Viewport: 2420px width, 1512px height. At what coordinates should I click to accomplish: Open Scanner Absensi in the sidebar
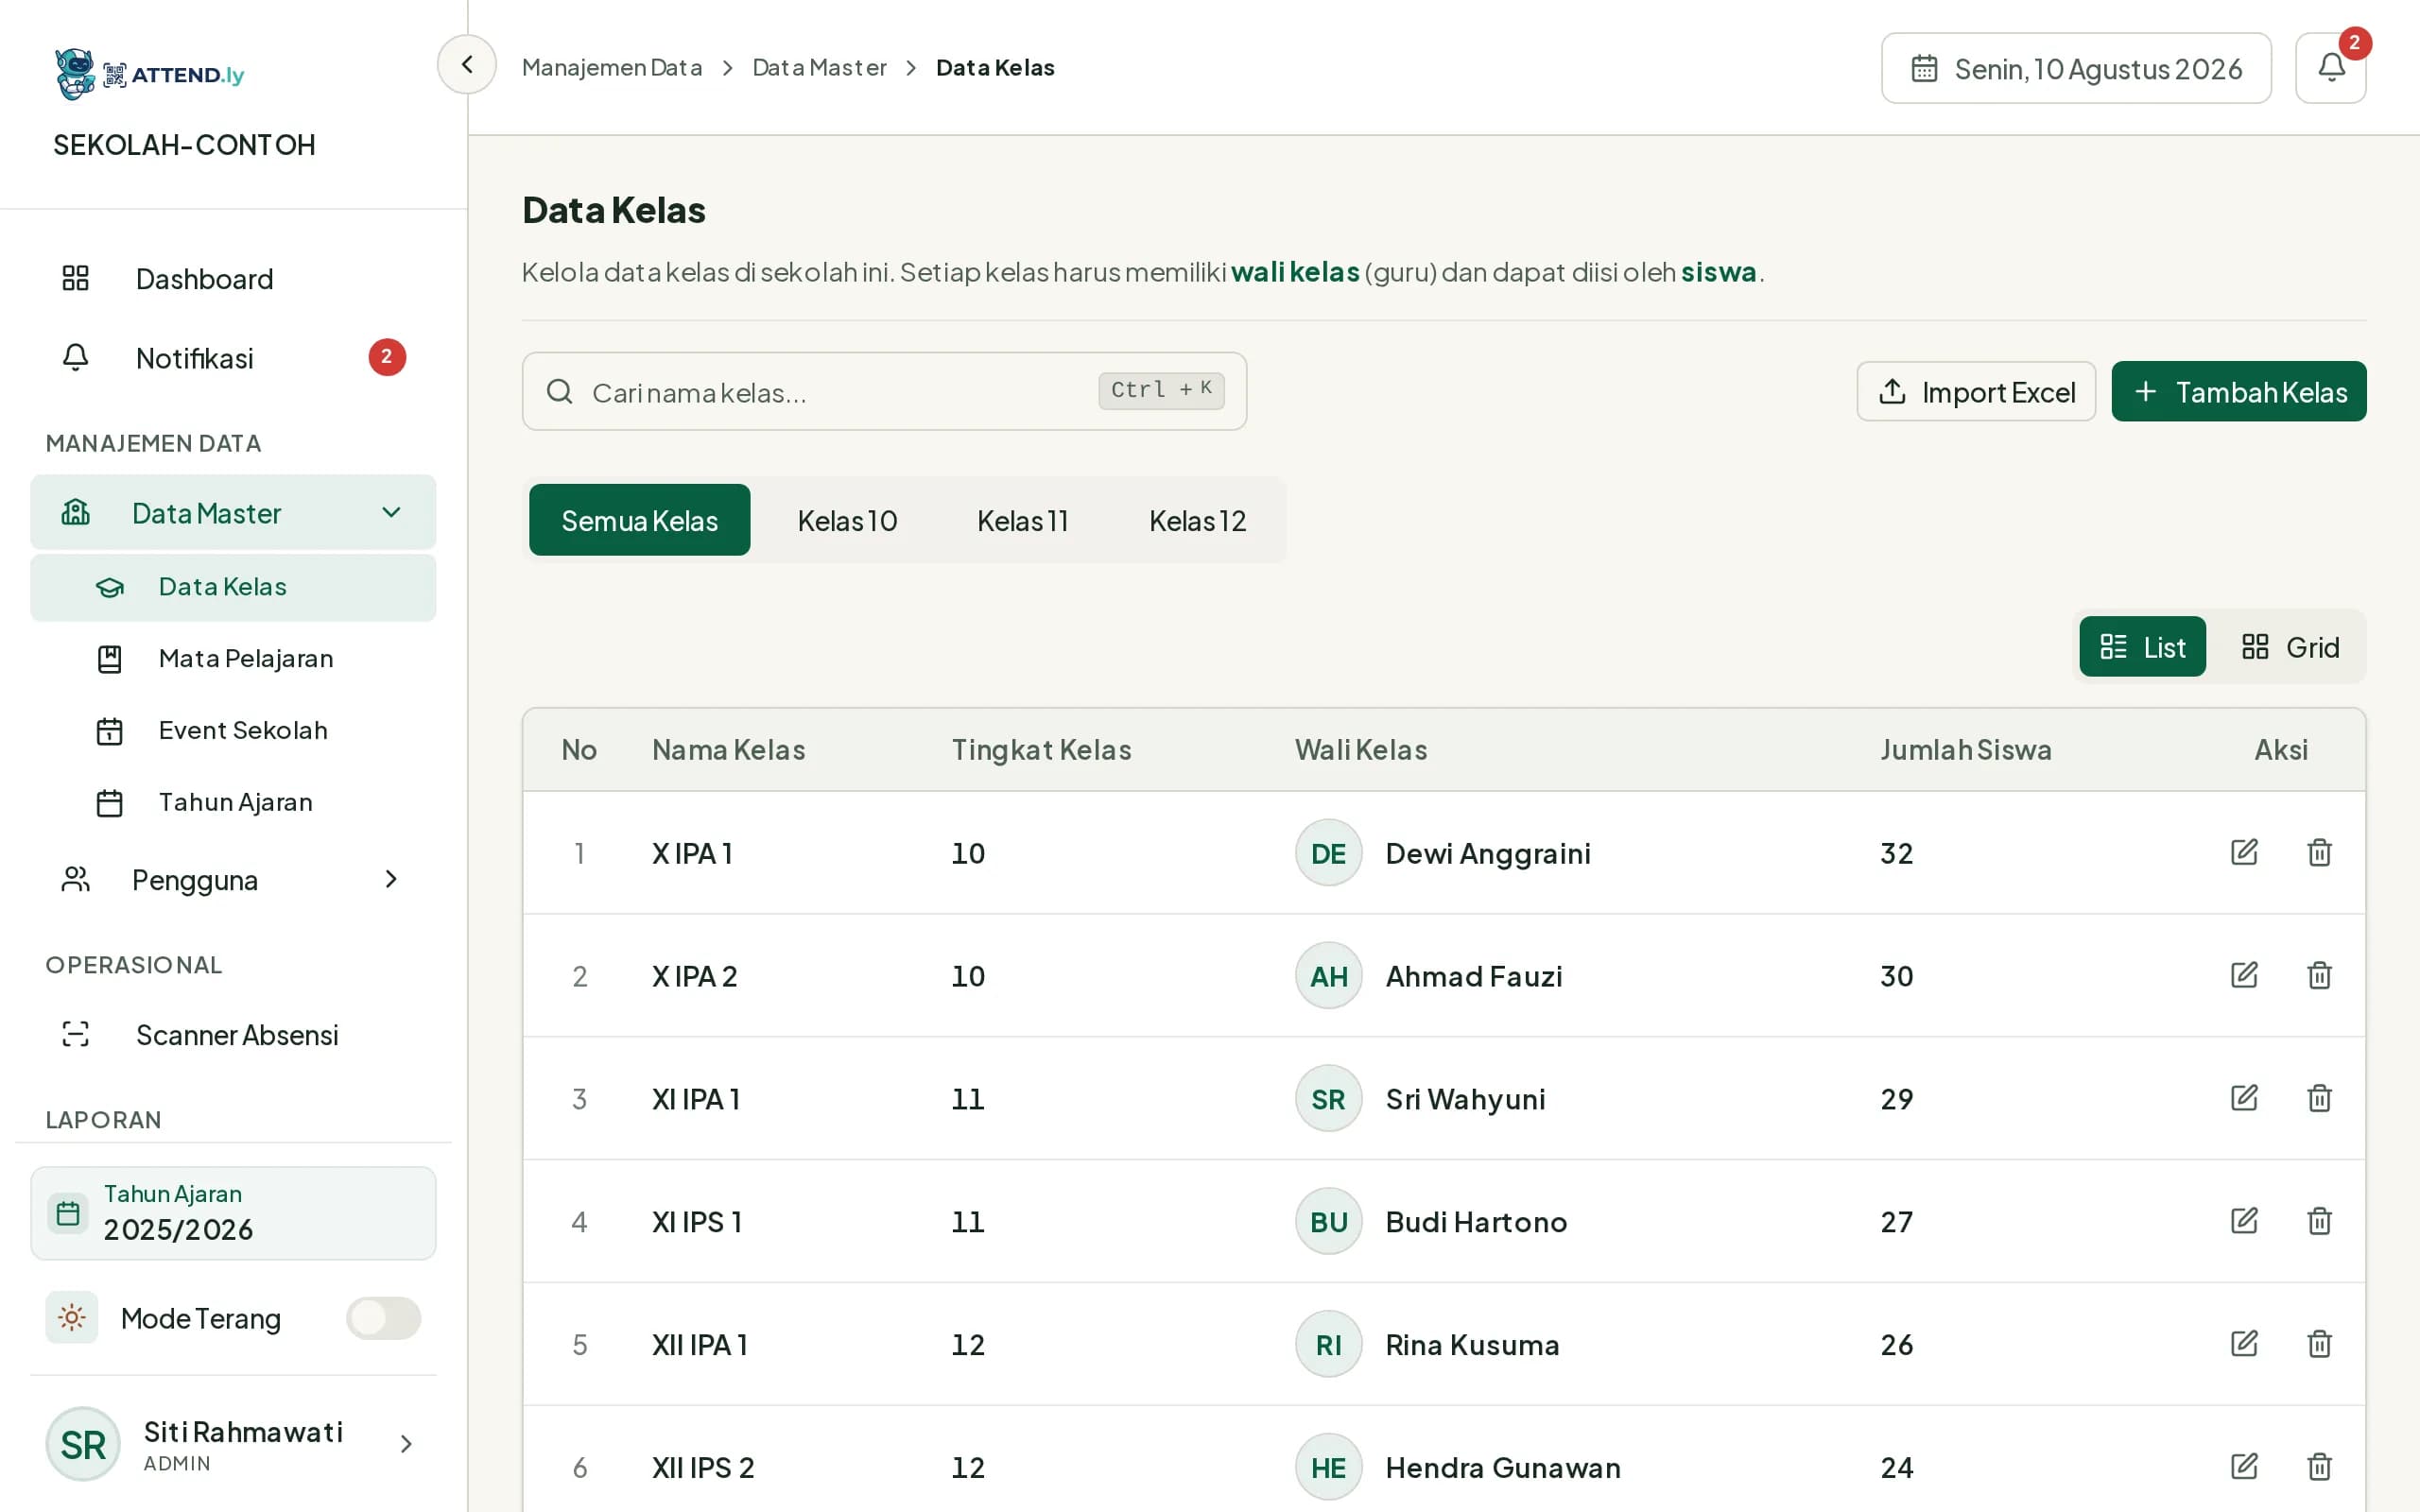point(233,1034)
